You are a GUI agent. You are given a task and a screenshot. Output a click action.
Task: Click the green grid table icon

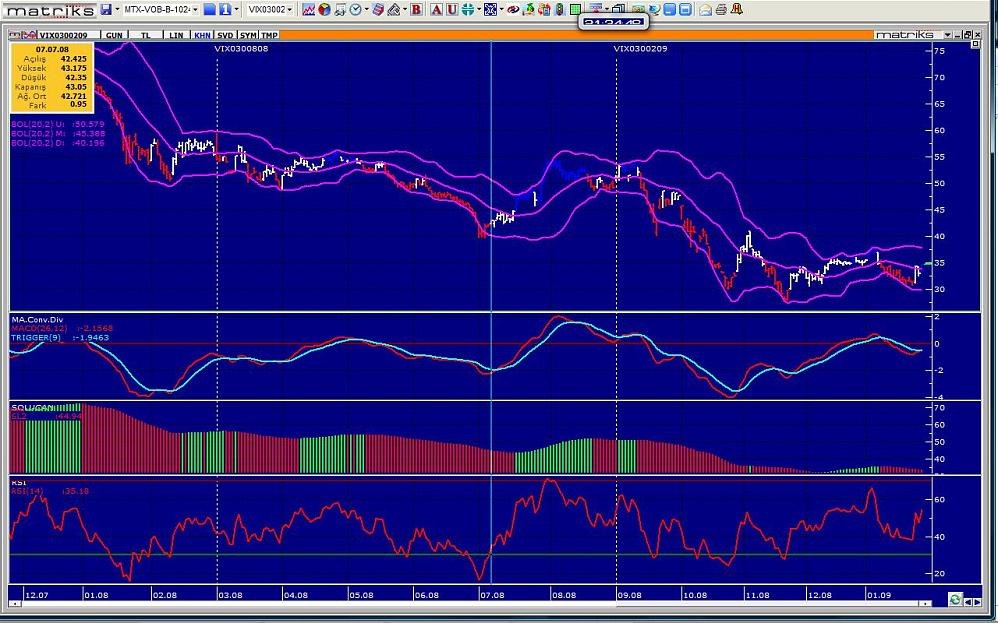(x=576, y=9)
